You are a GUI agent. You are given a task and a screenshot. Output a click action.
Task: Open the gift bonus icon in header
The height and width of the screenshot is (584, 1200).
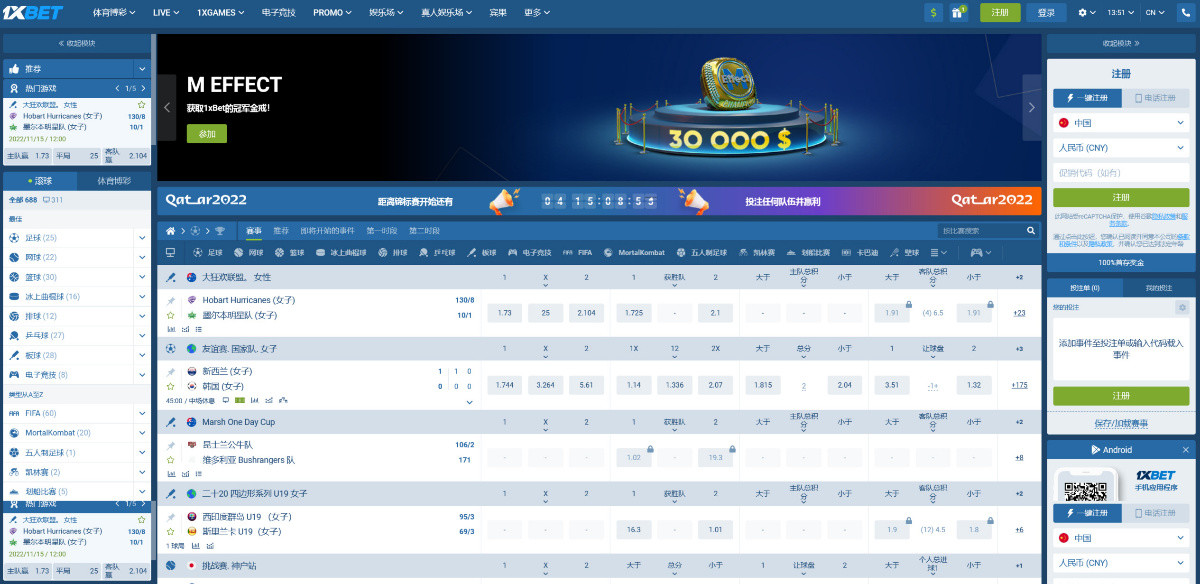click(x=959, y=13)
